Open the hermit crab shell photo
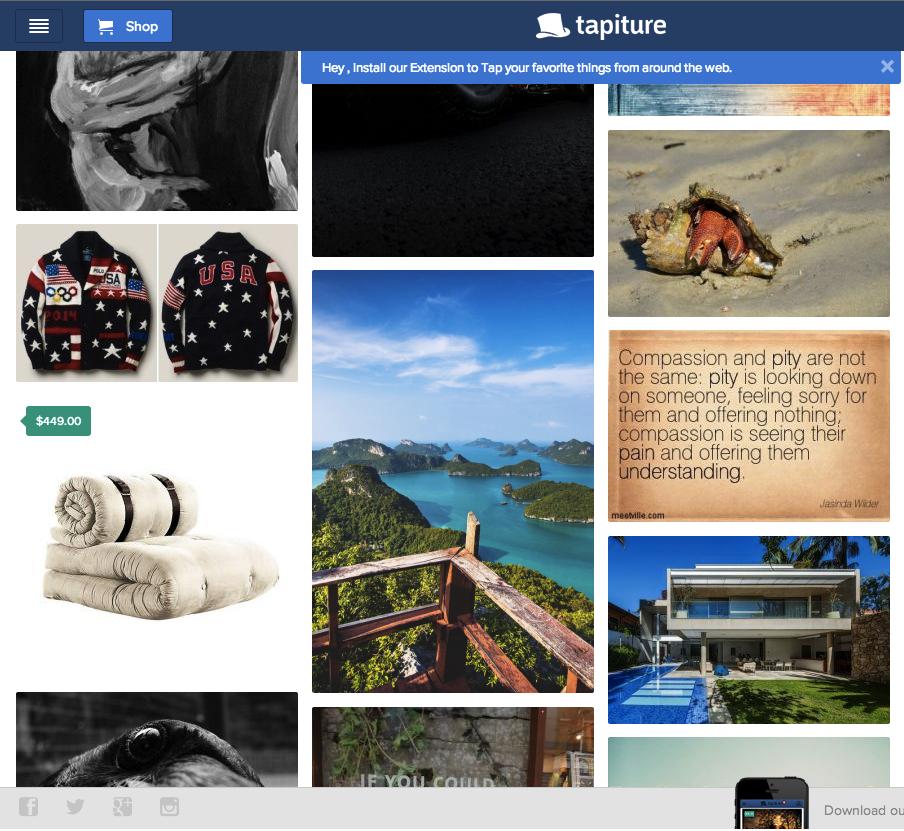 (x=749, y=223)
